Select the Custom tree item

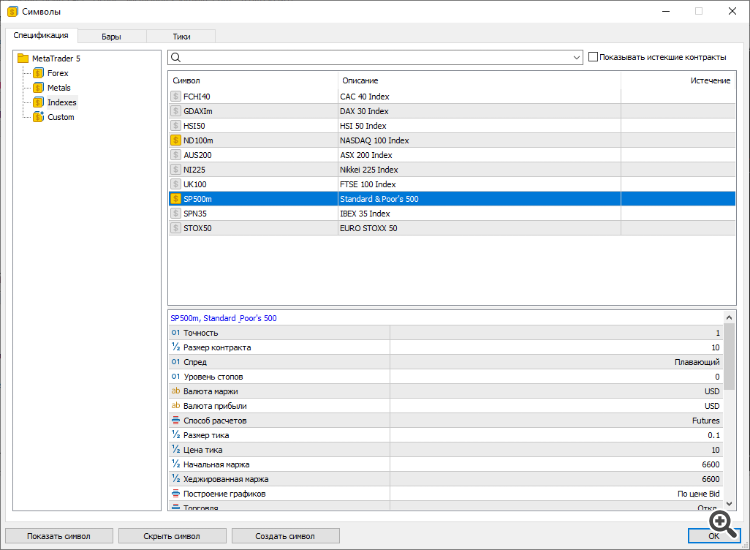61,117
